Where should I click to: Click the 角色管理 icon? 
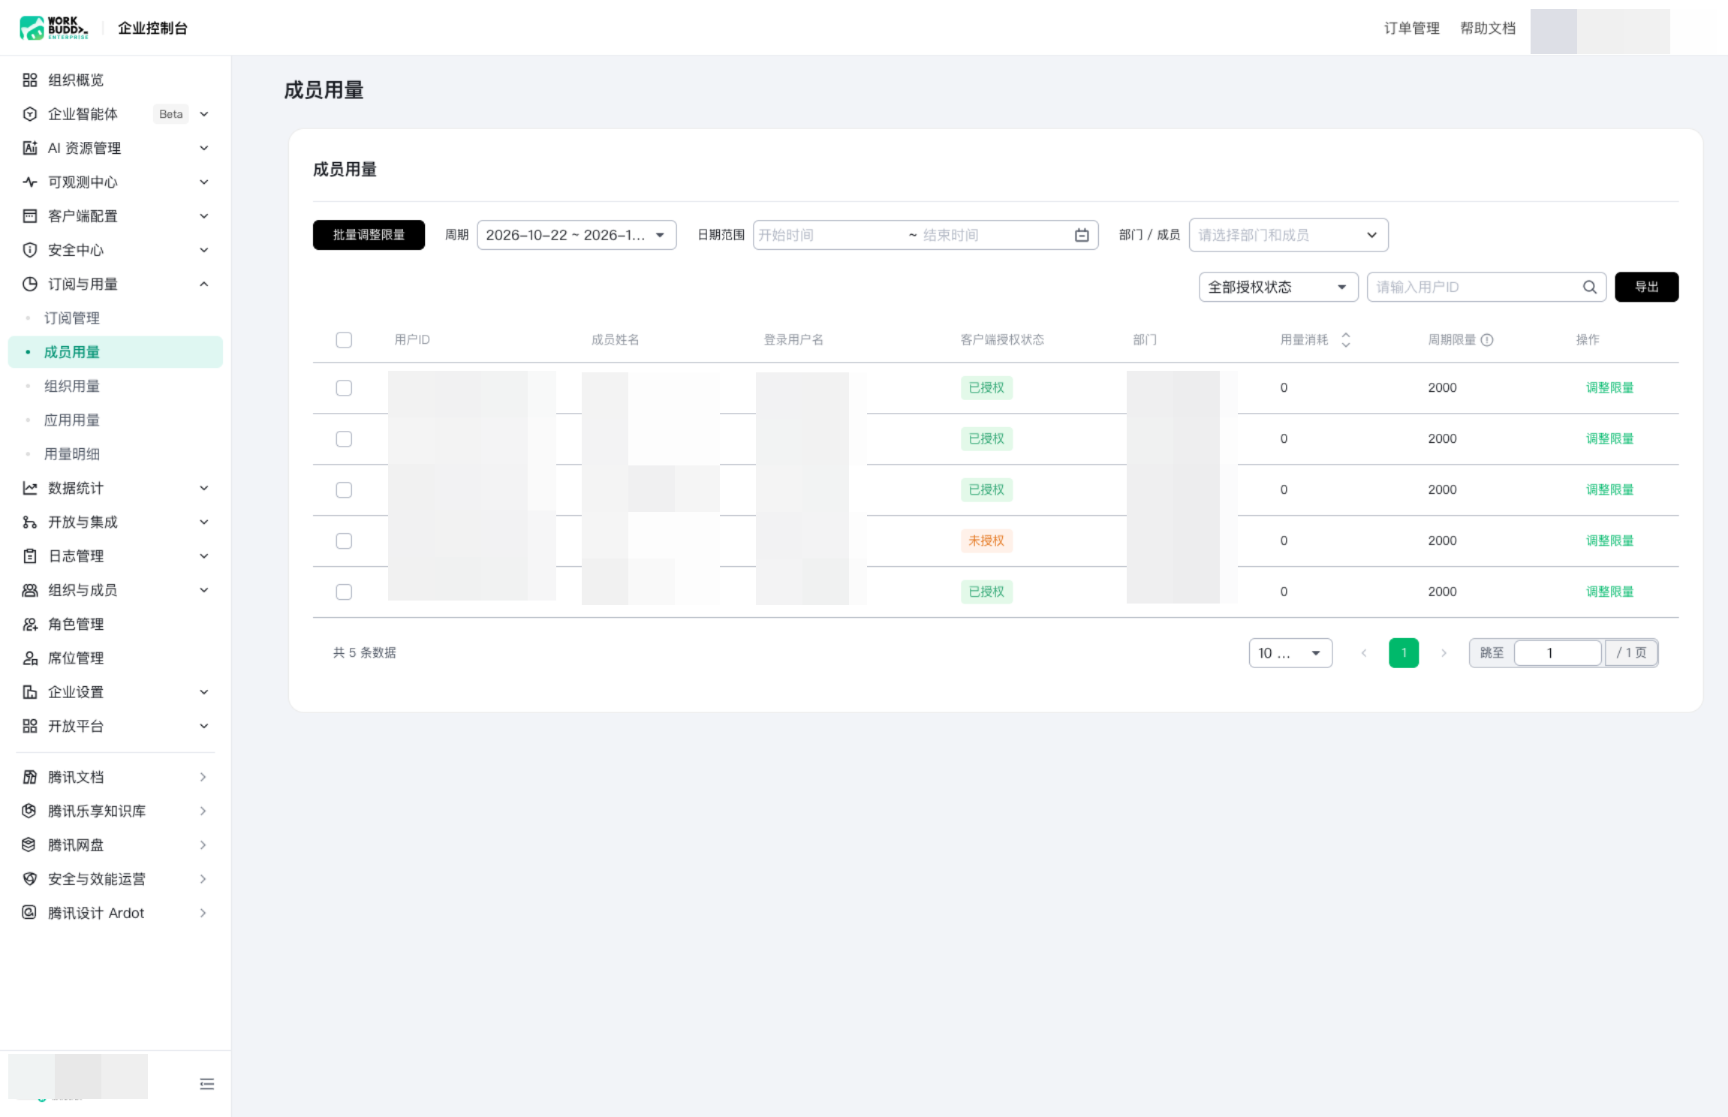30,624
